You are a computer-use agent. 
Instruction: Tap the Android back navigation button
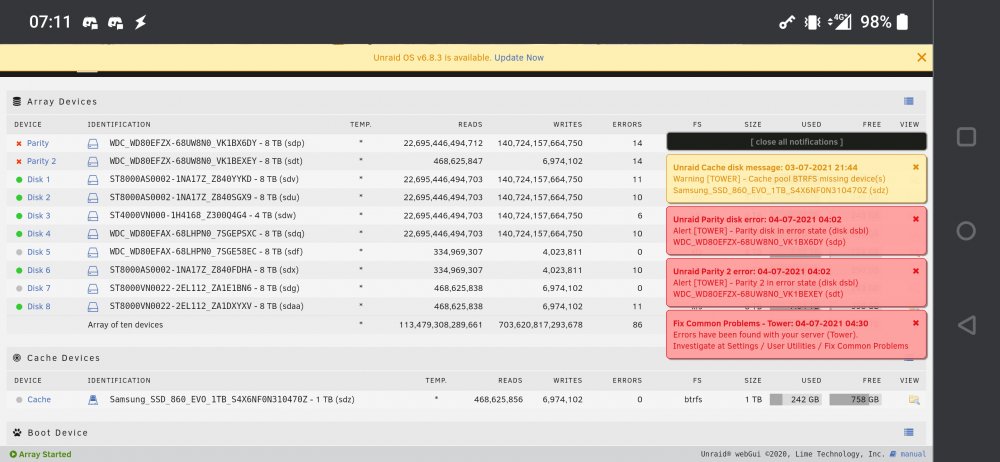[967, 325]
